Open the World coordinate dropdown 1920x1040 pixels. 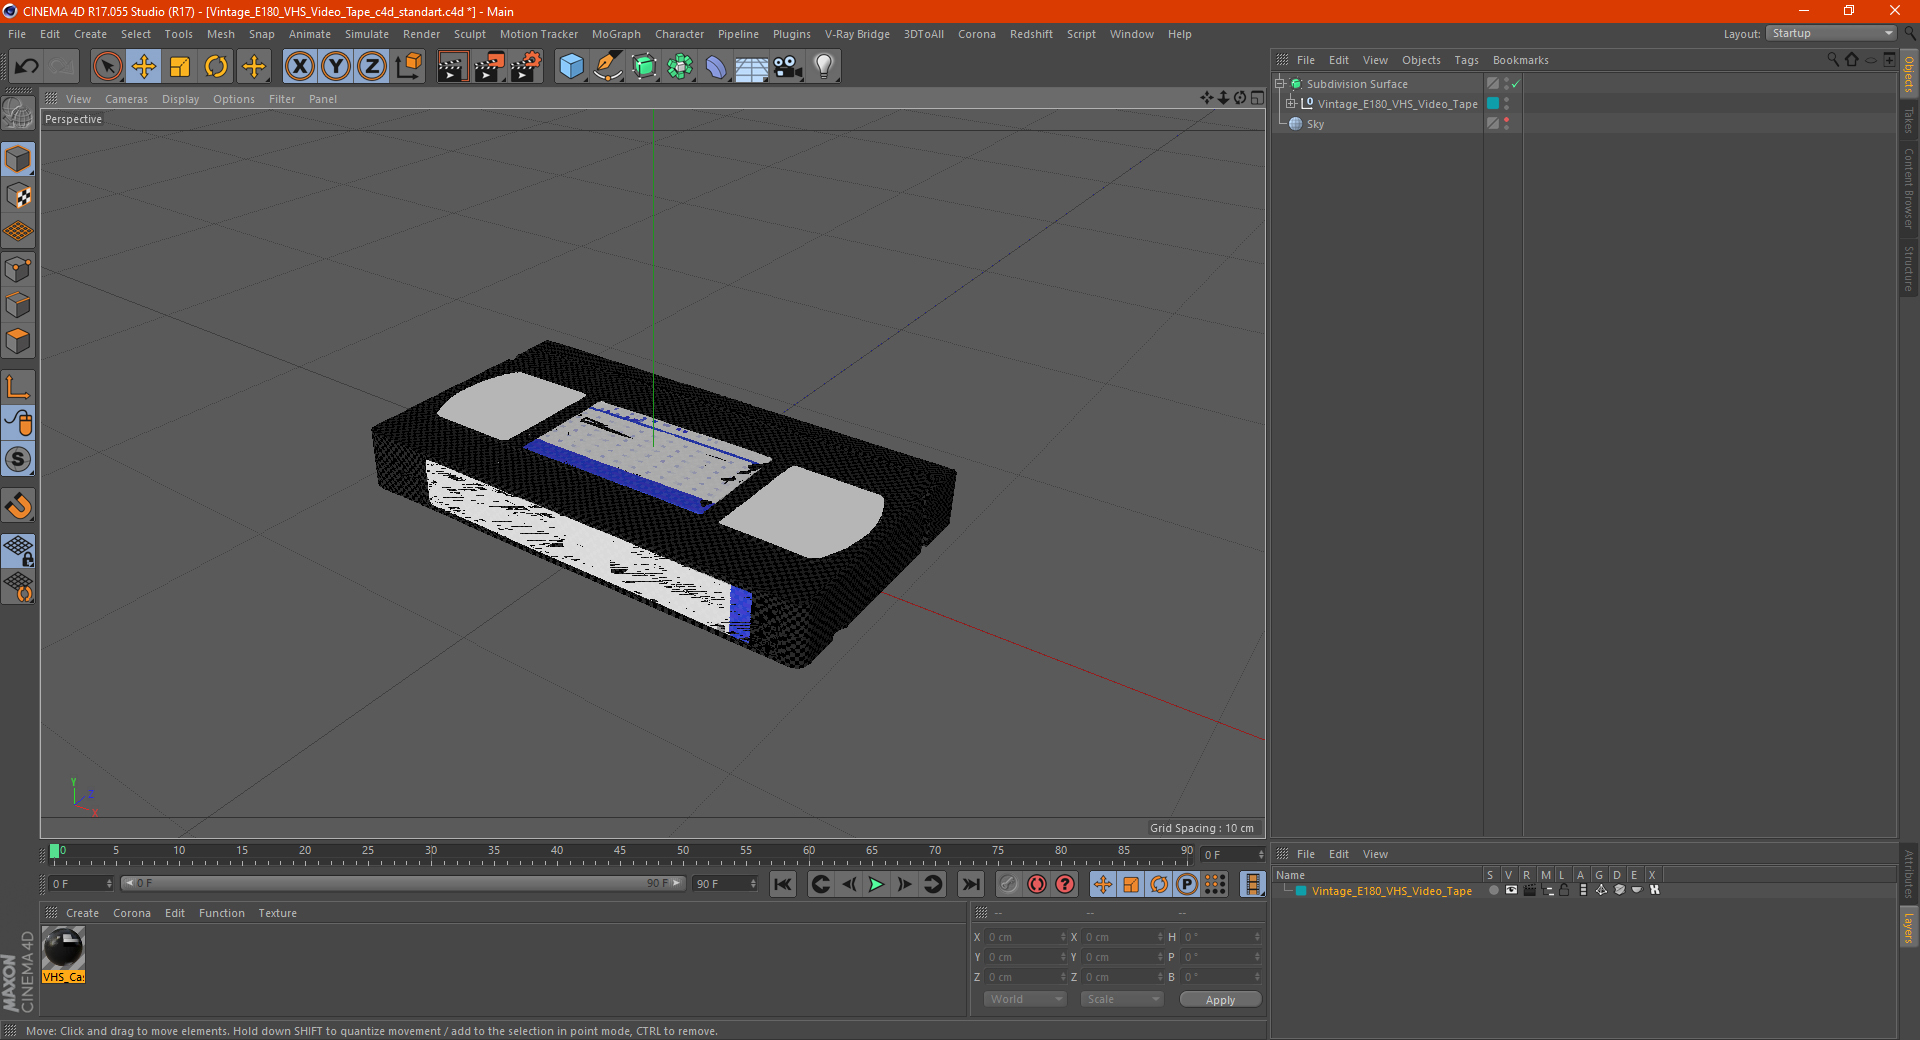pyautogui.click(x=1025, y=999)
